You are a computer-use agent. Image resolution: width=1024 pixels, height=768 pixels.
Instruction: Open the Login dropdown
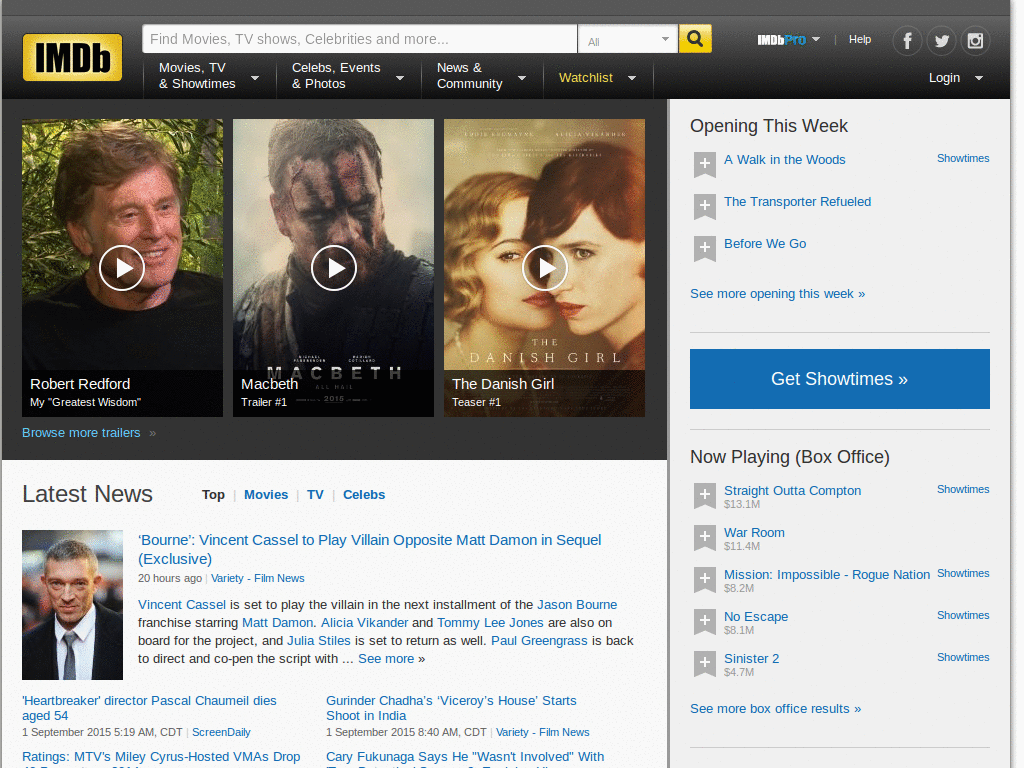click(956, 78)
